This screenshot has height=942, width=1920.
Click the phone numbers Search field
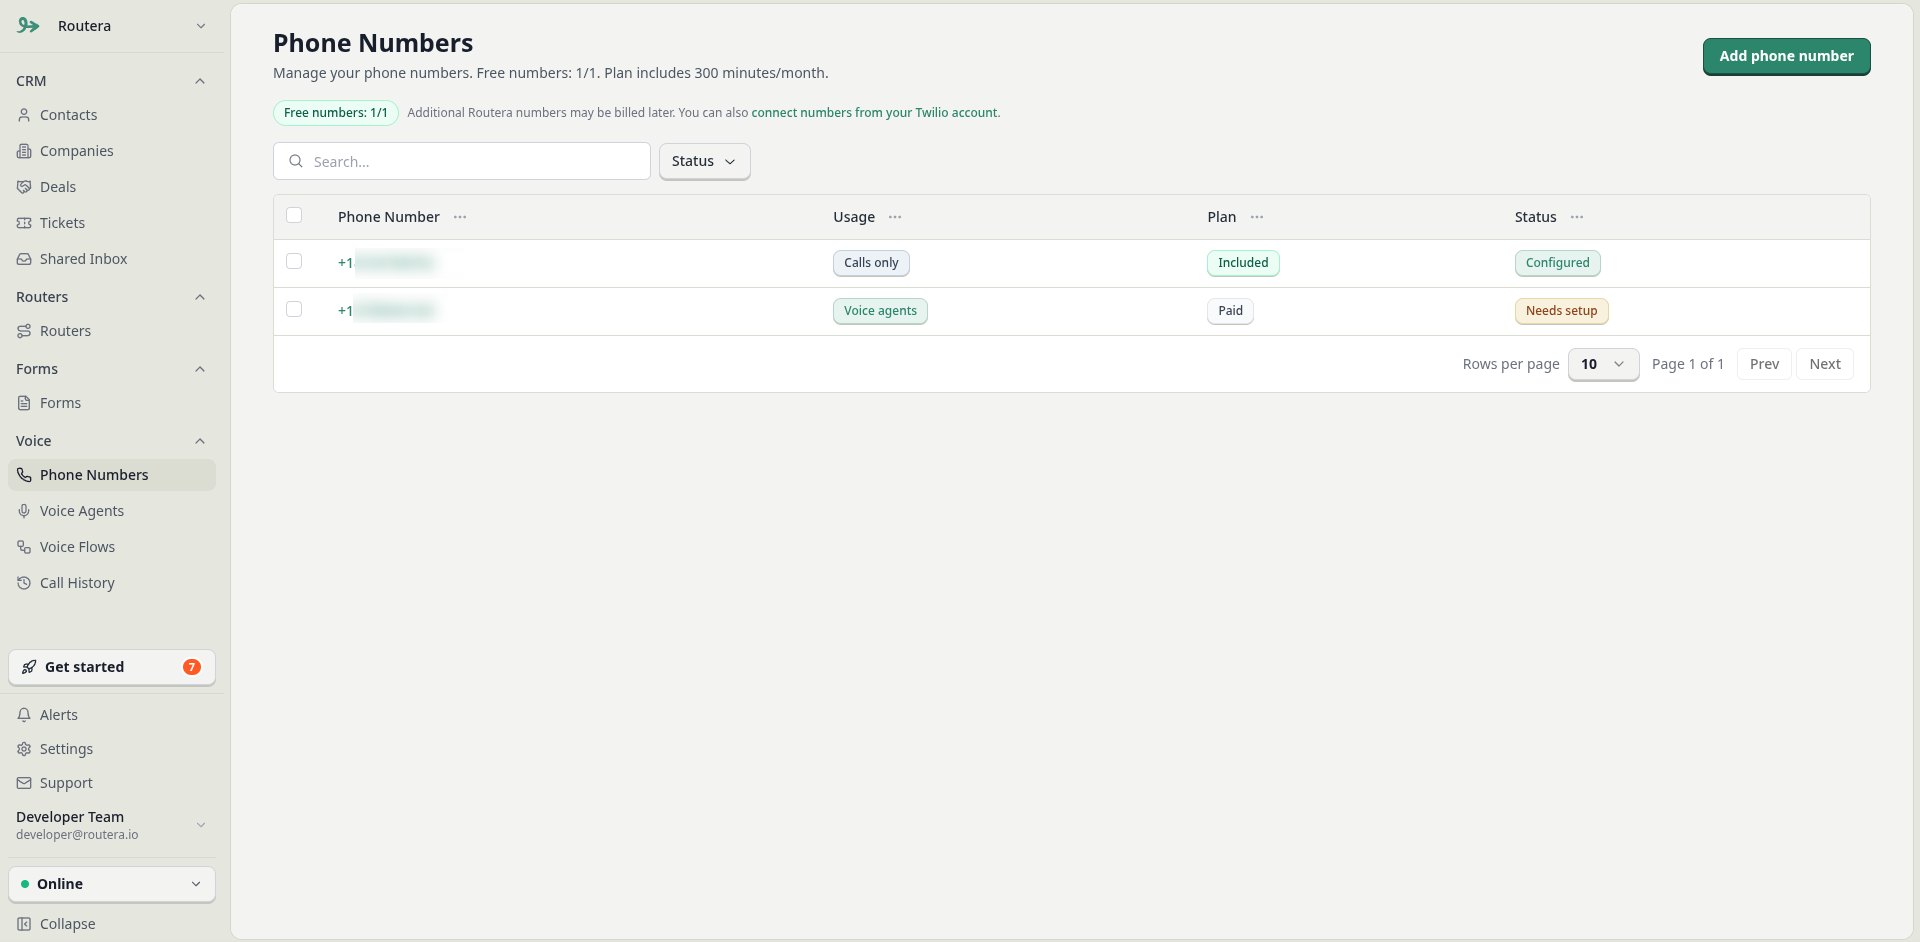462,161
